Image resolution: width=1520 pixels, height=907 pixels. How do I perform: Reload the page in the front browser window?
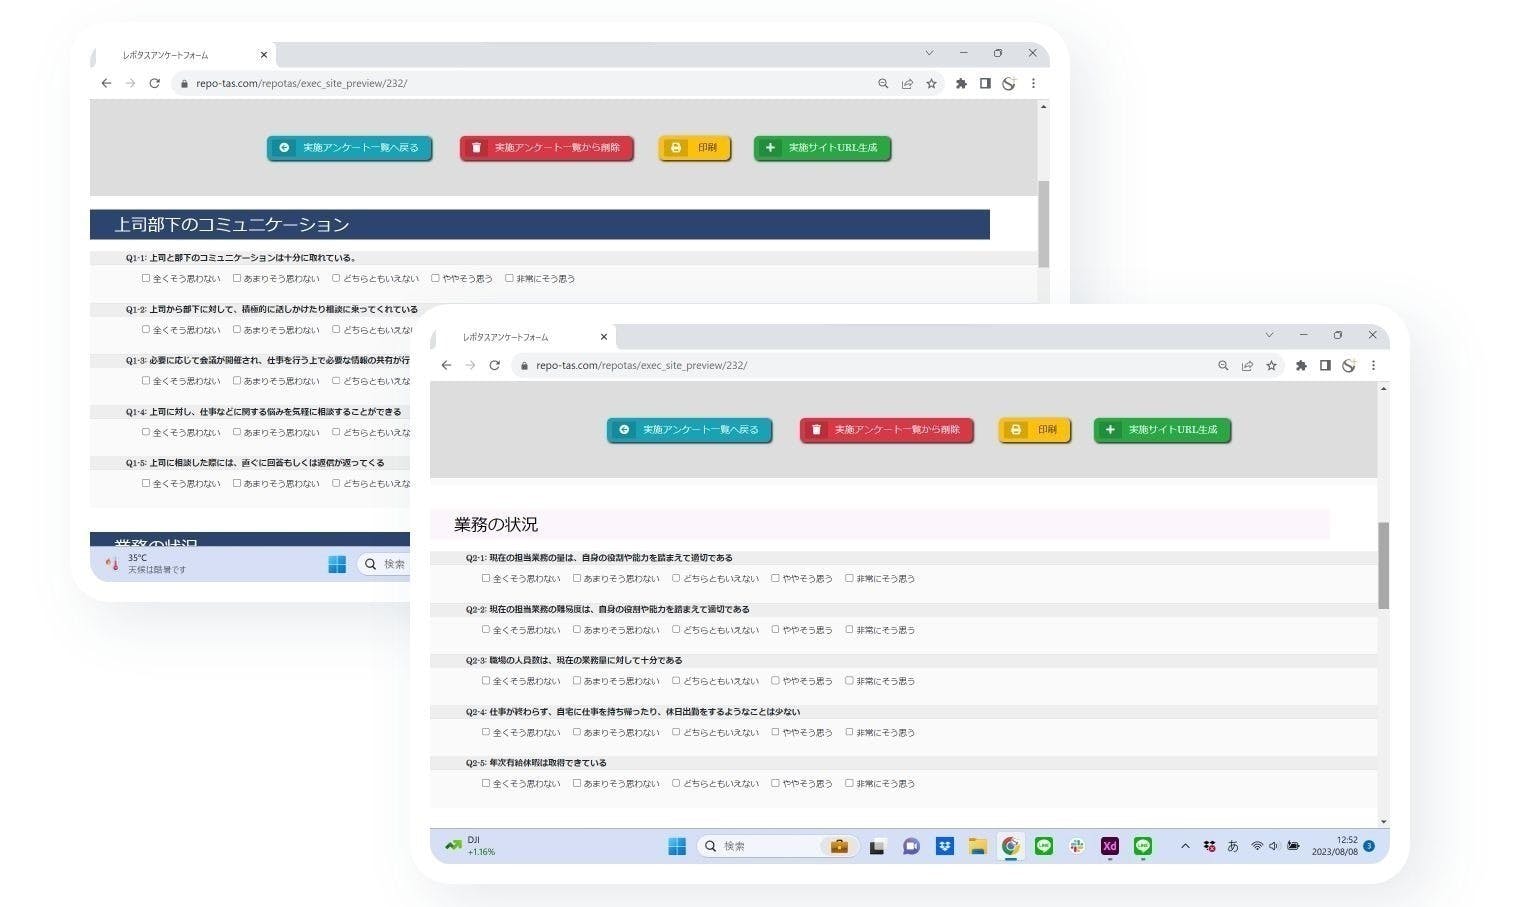(x=494, y=366)
